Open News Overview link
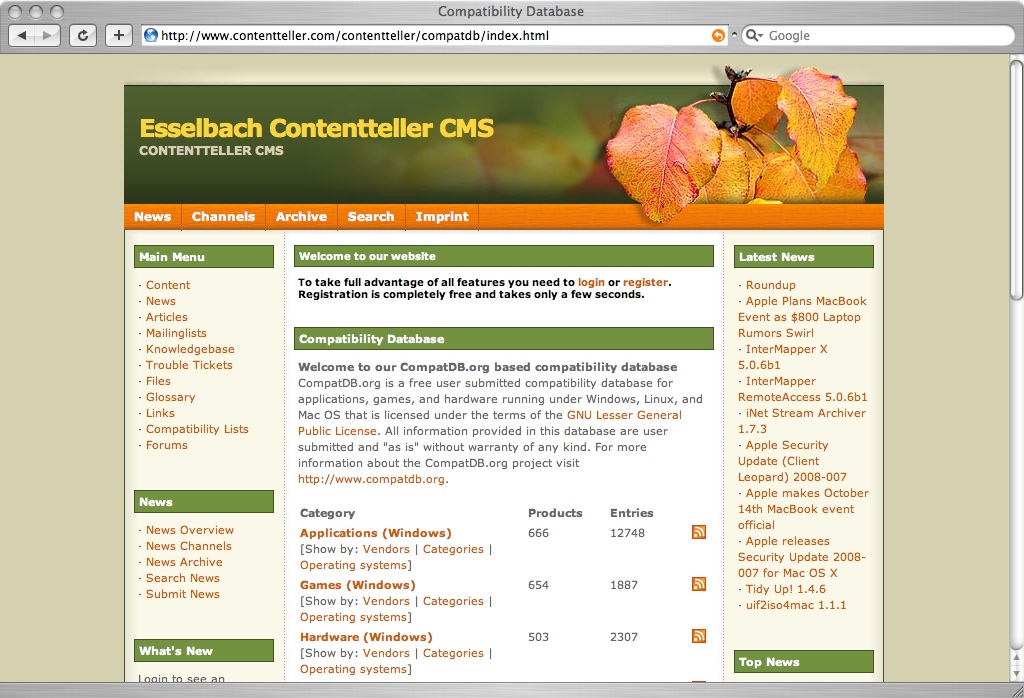The image size is (1024, 698). pos(190,530)
